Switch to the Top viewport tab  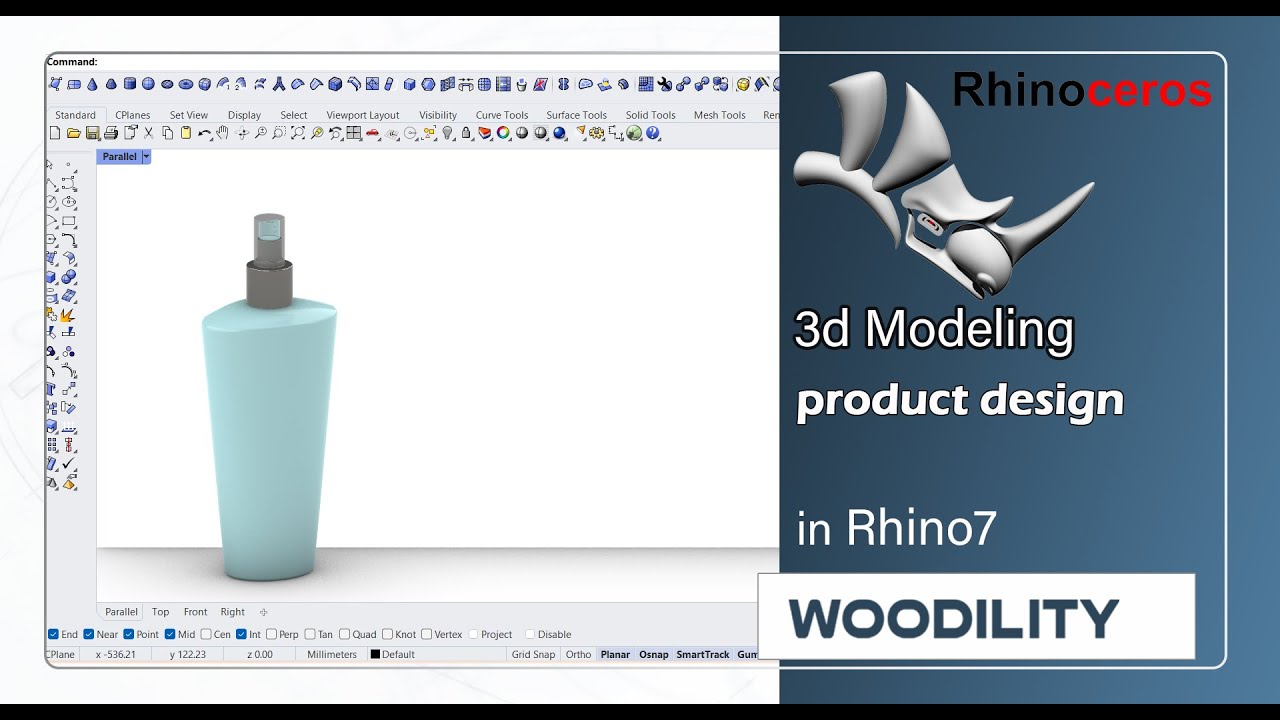[160, 612]
